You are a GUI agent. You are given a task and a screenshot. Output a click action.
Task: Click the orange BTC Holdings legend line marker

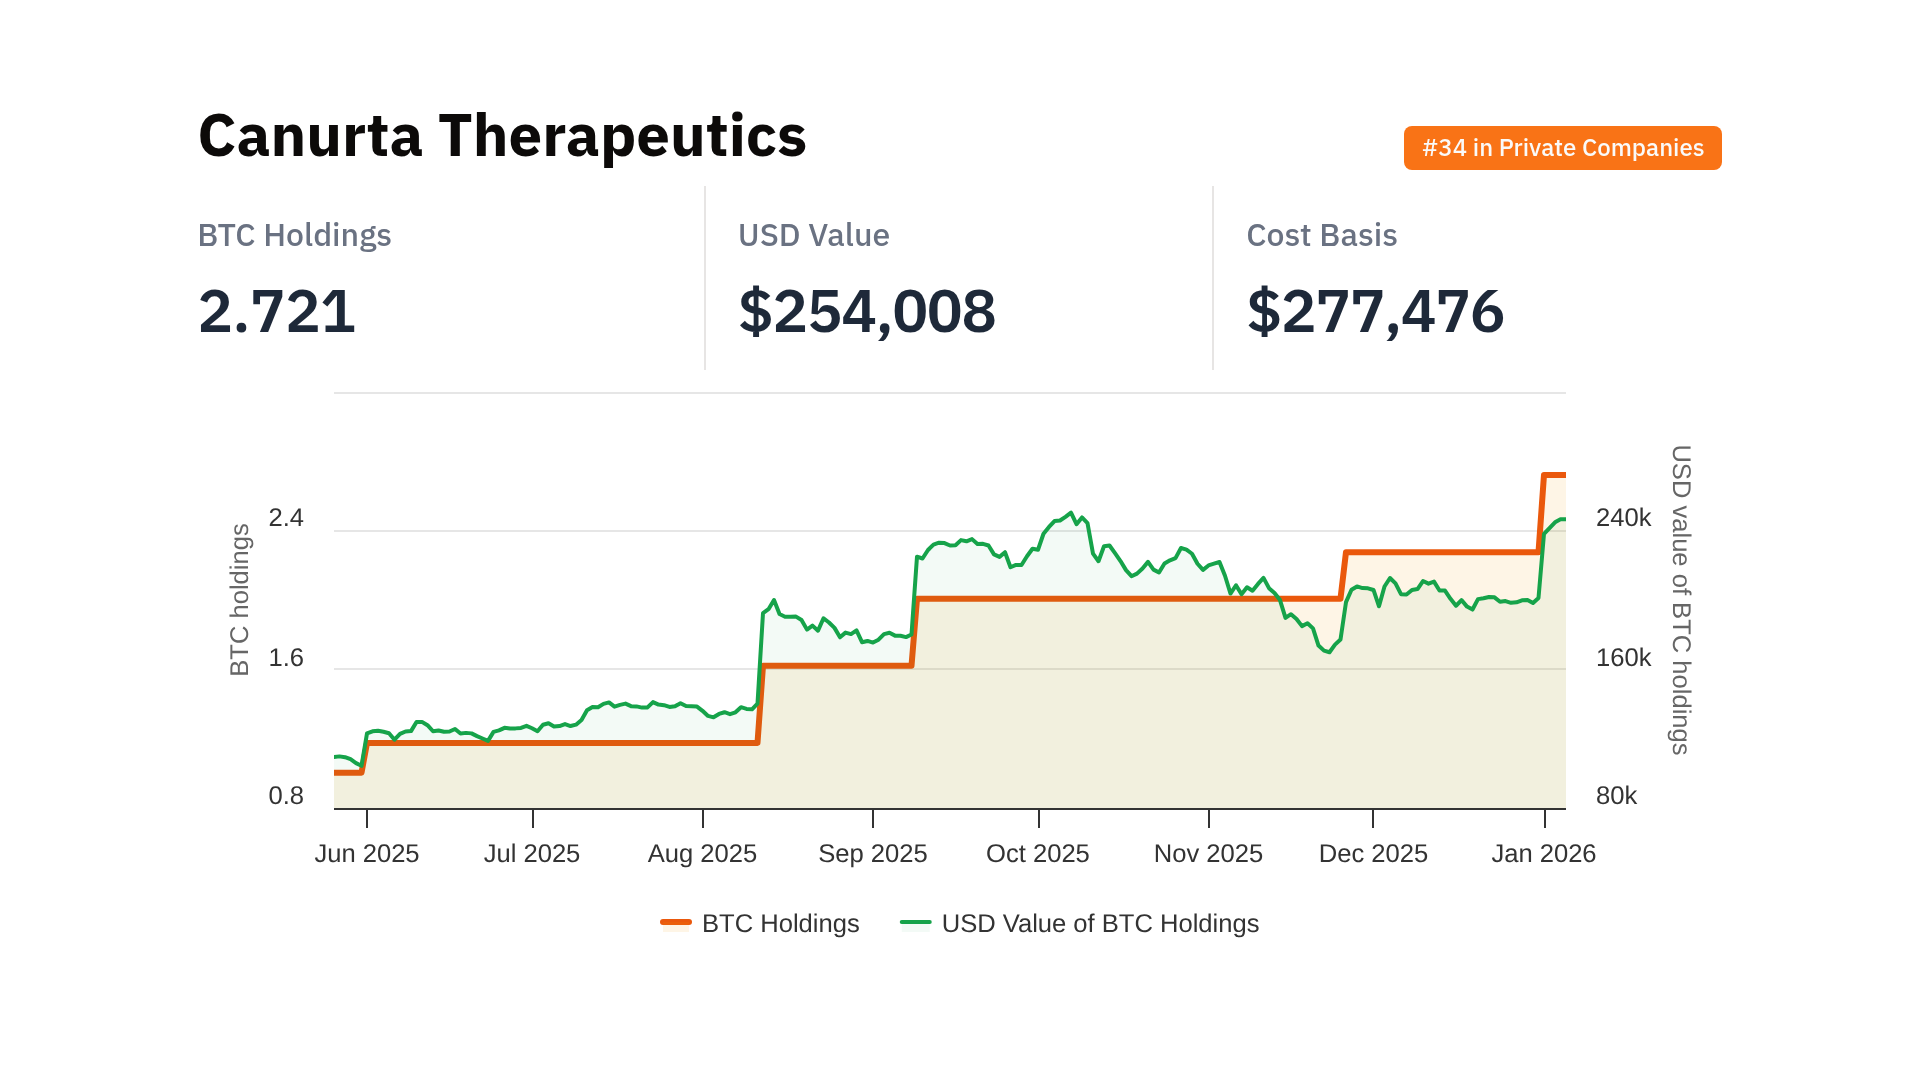pyautogui.click(x=676, y=923)
